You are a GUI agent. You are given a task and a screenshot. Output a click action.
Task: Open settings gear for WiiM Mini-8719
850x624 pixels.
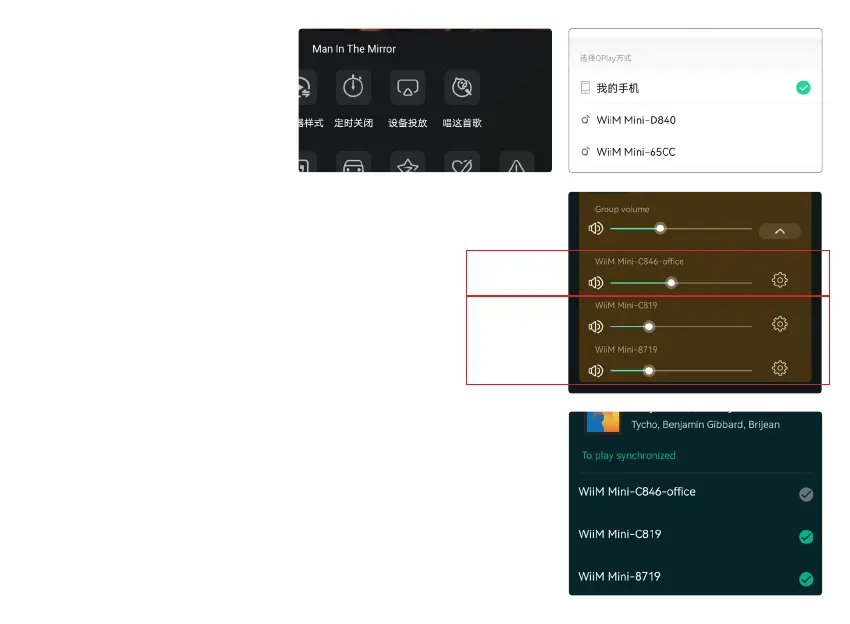[x=780, y=368]
